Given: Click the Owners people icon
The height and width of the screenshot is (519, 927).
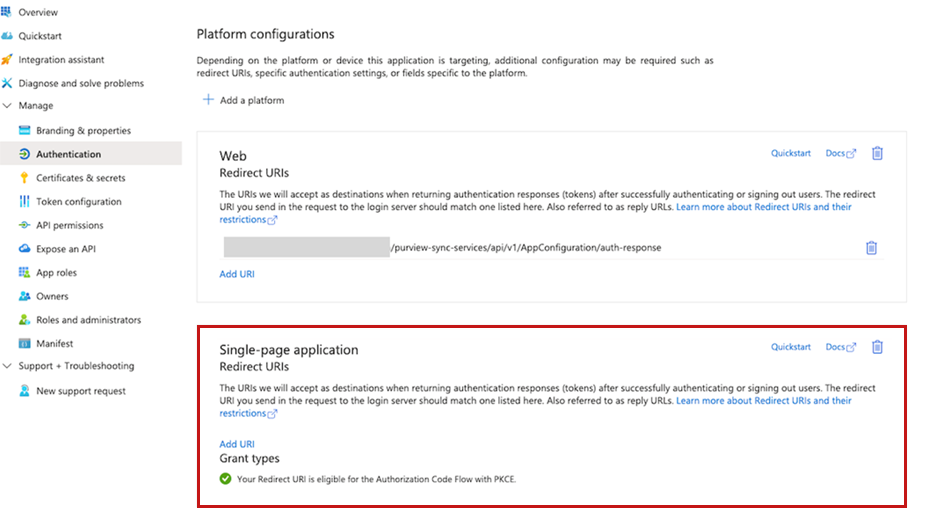Looking at the screenshot, I should (x=24, y=296).
